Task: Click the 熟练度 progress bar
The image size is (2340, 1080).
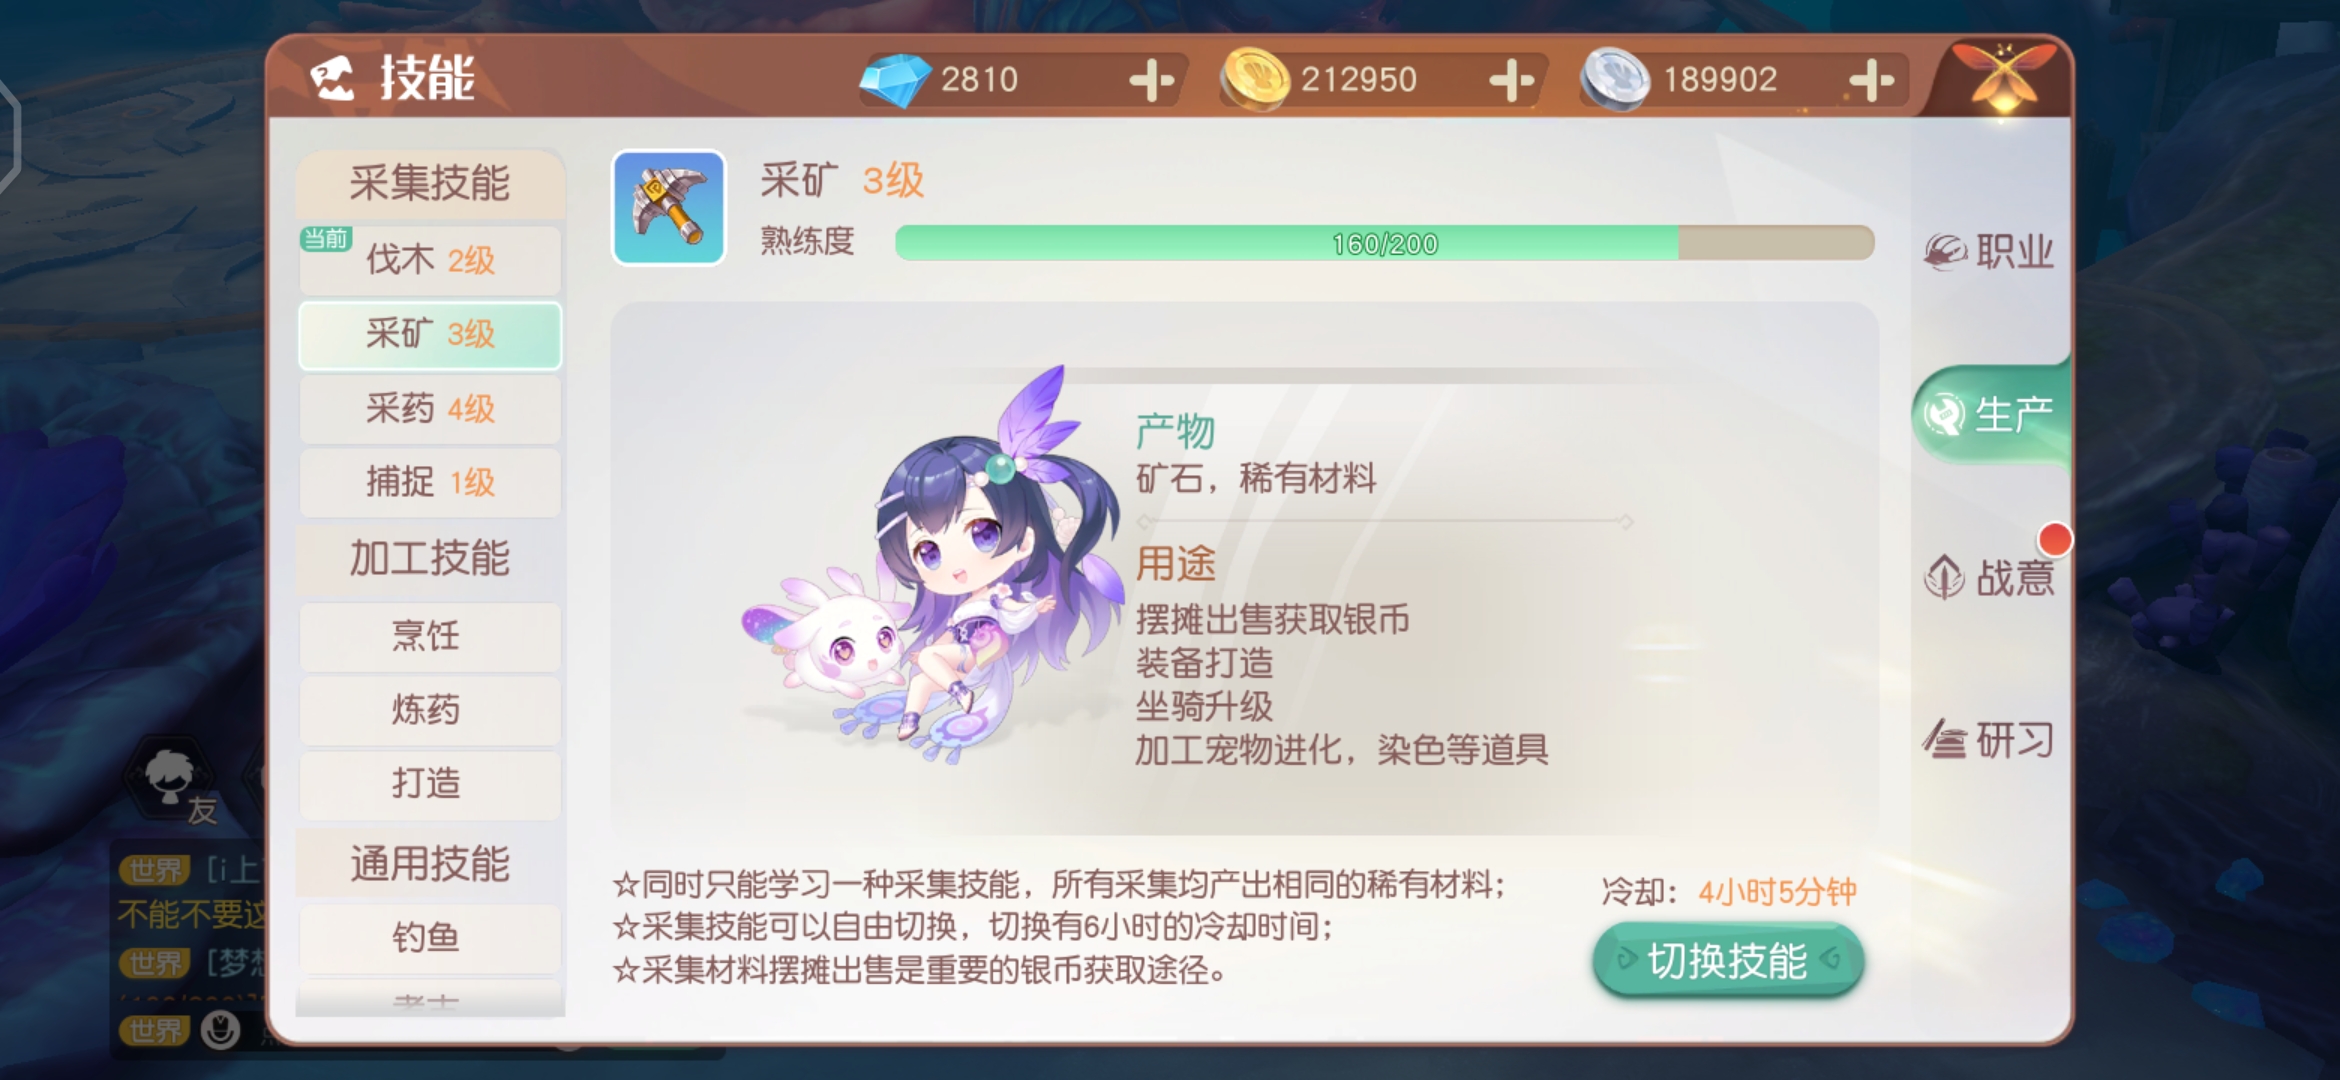Action: pyautogui.click(x=1384, y=243)
